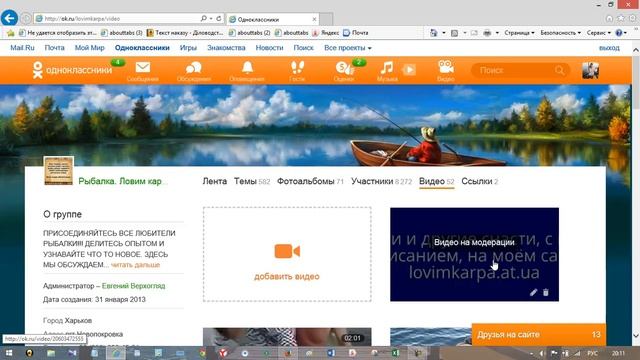640x360 pixels.
Task: Open the group avatar thumbnail
Action: [58, 171]
